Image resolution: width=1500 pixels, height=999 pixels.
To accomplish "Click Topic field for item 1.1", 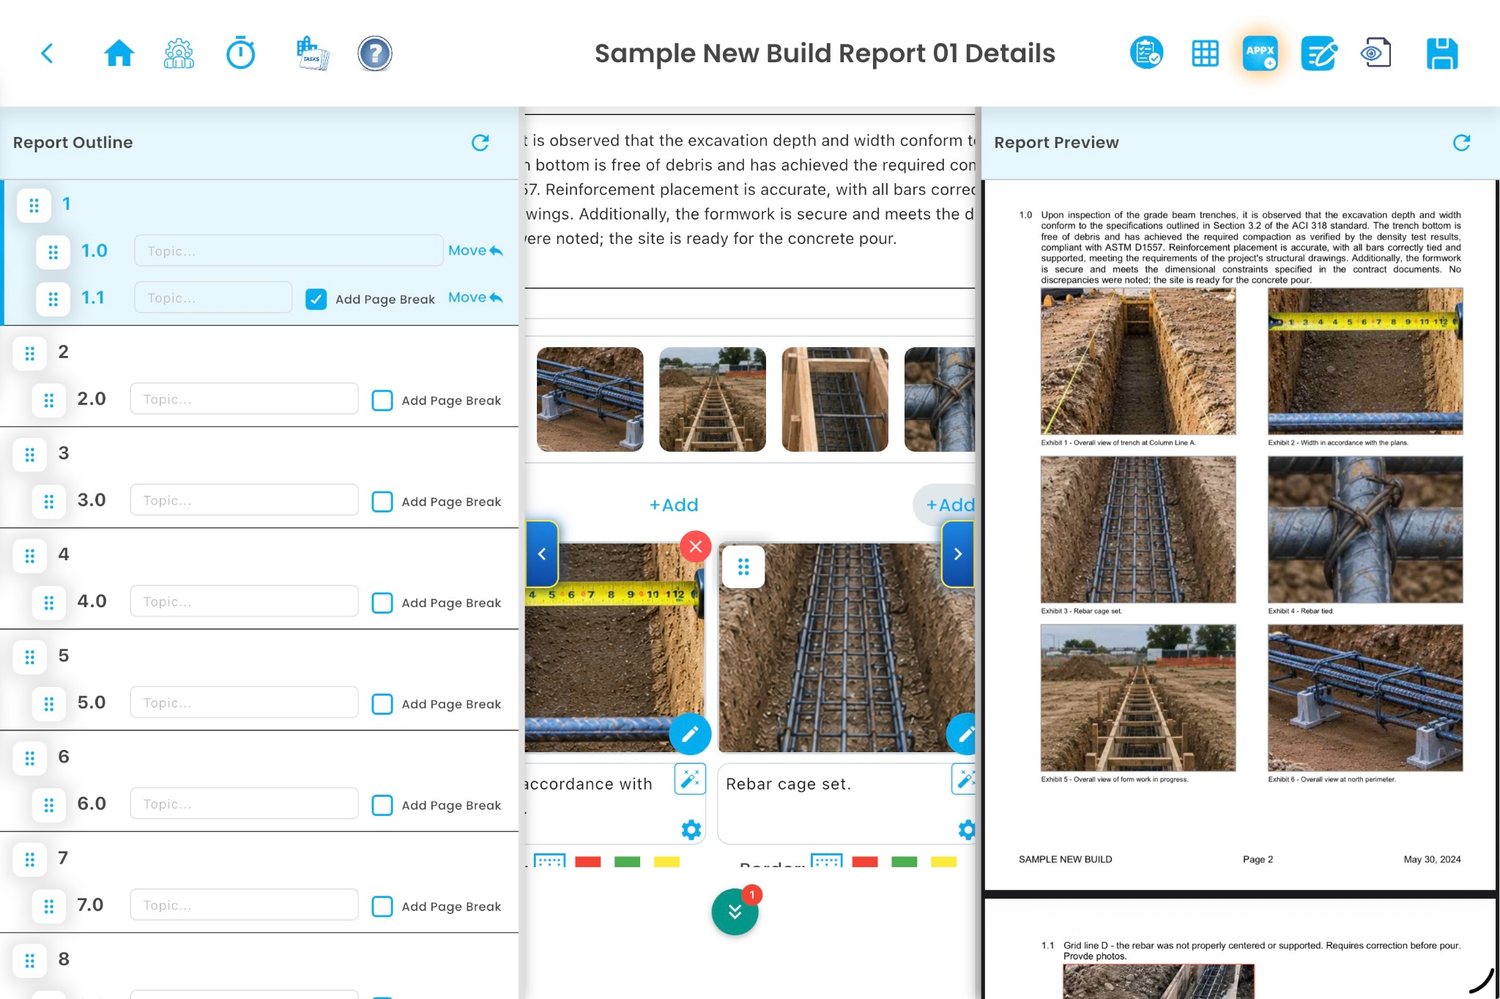I will click(213, 298).
